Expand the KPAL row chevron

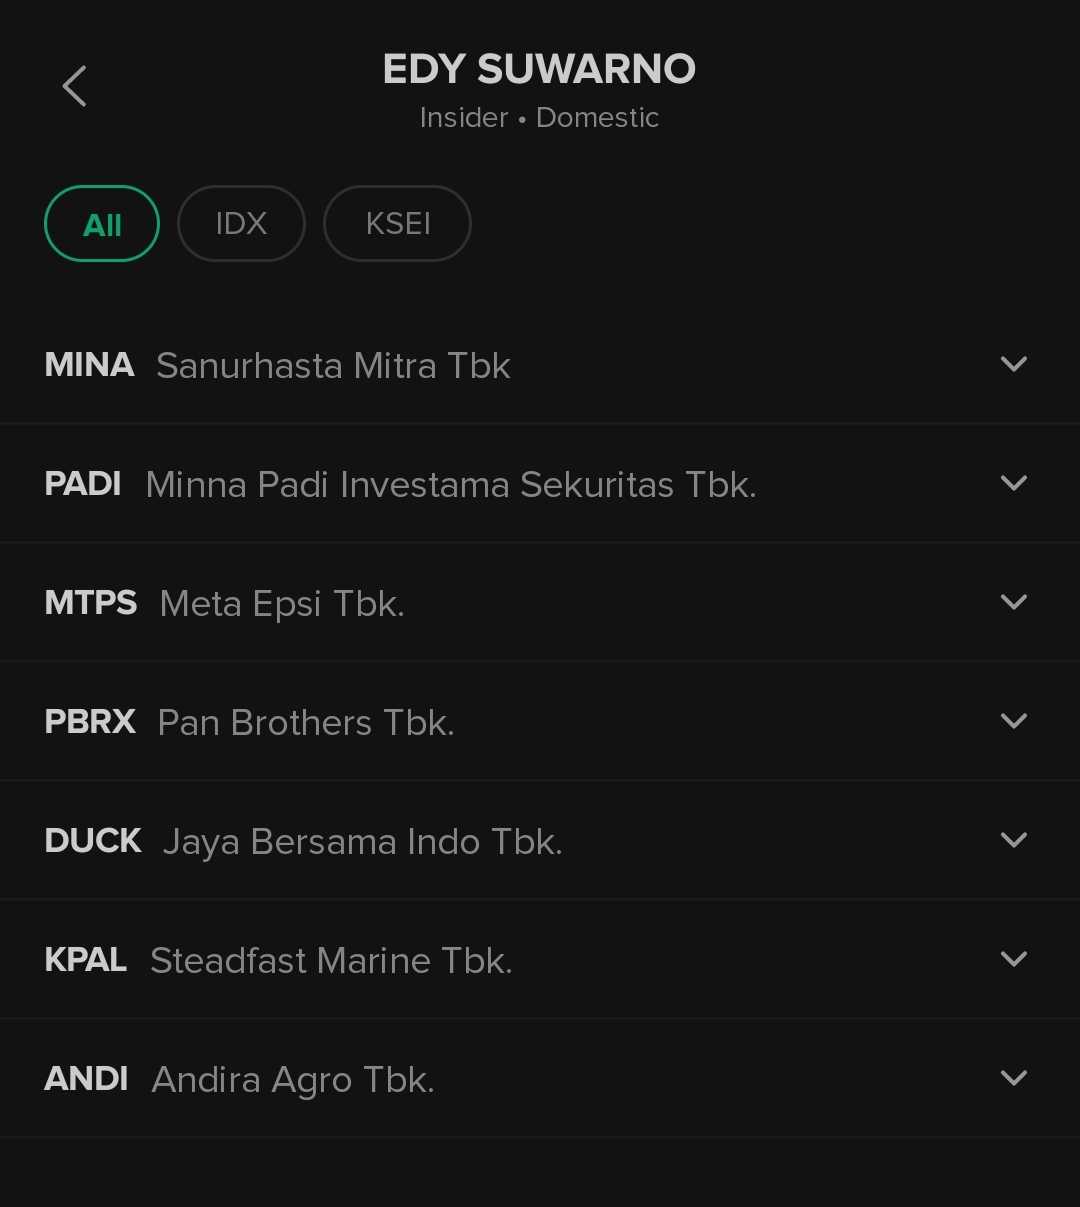tap(1013, 960)
